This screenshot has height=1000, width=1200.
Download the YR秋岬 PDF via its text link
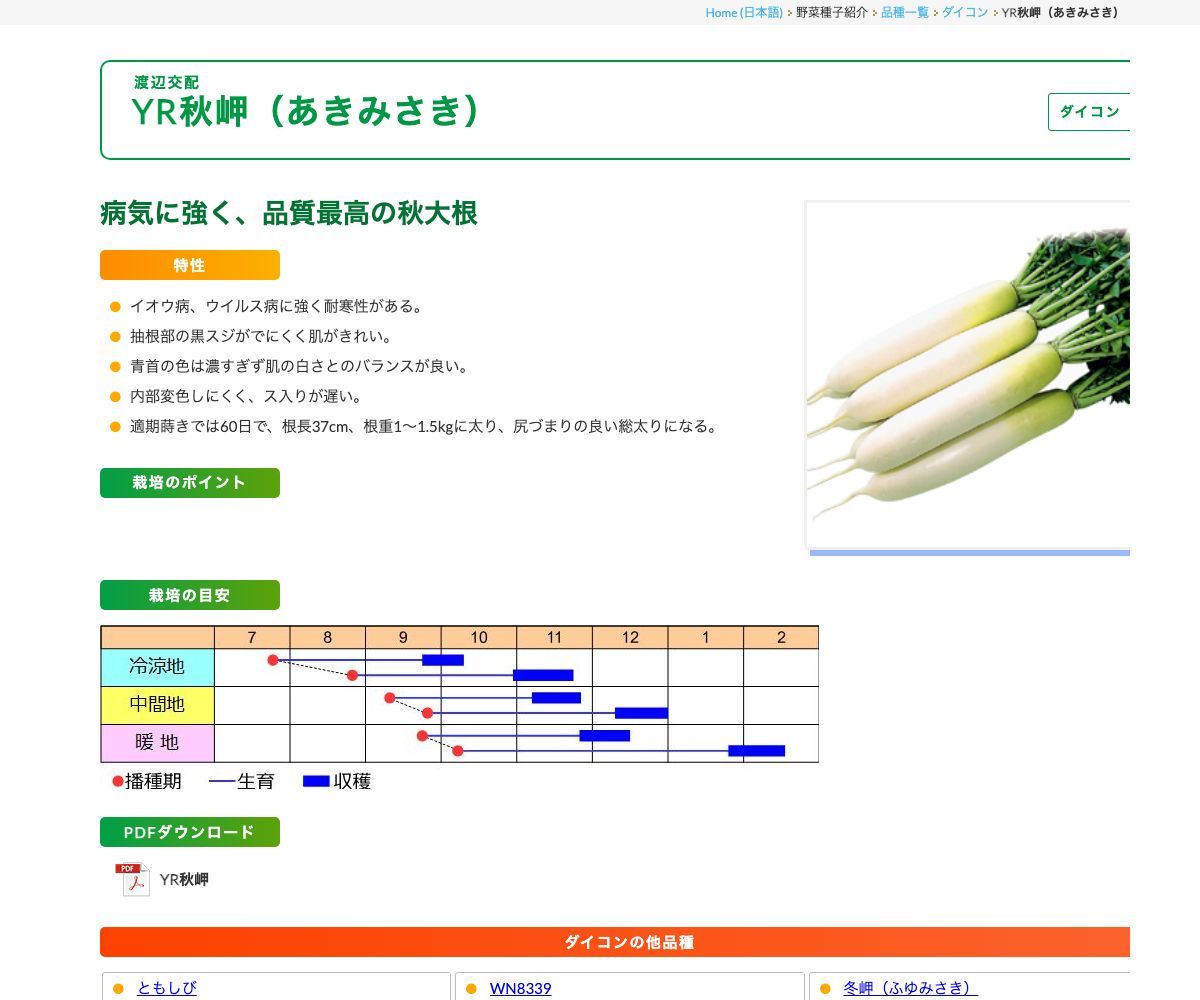tap(184, 879)
